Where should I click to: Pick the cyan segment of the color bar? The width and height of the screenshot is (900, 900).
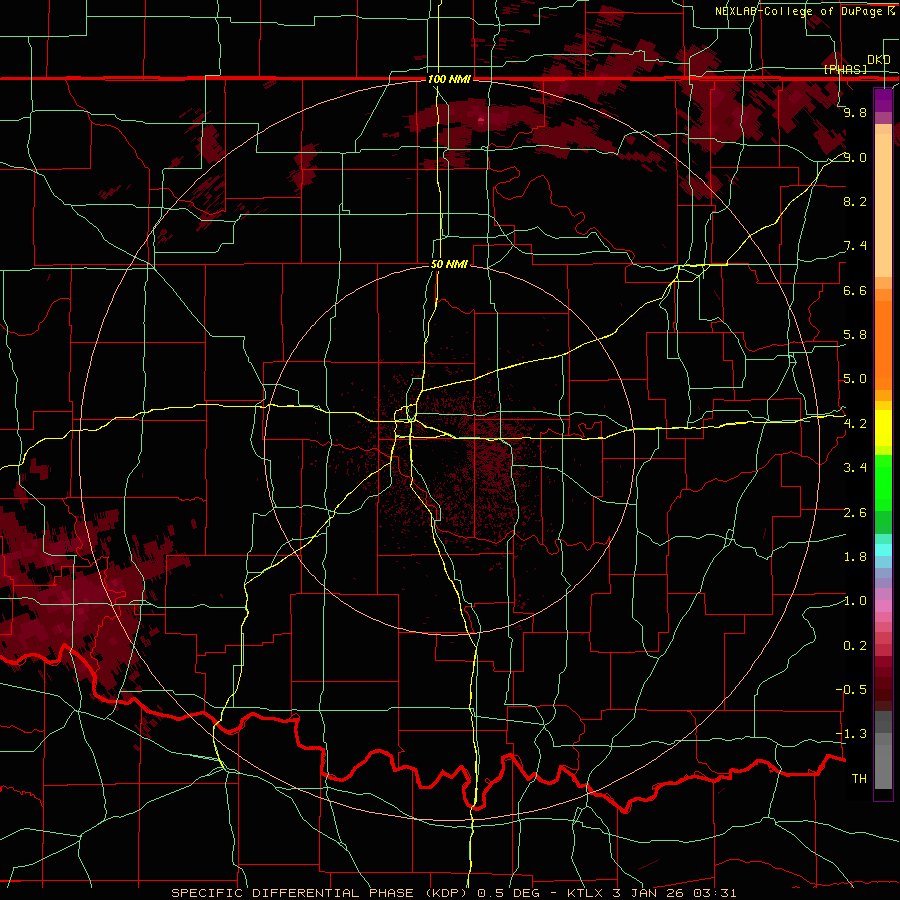coord(883,549)
